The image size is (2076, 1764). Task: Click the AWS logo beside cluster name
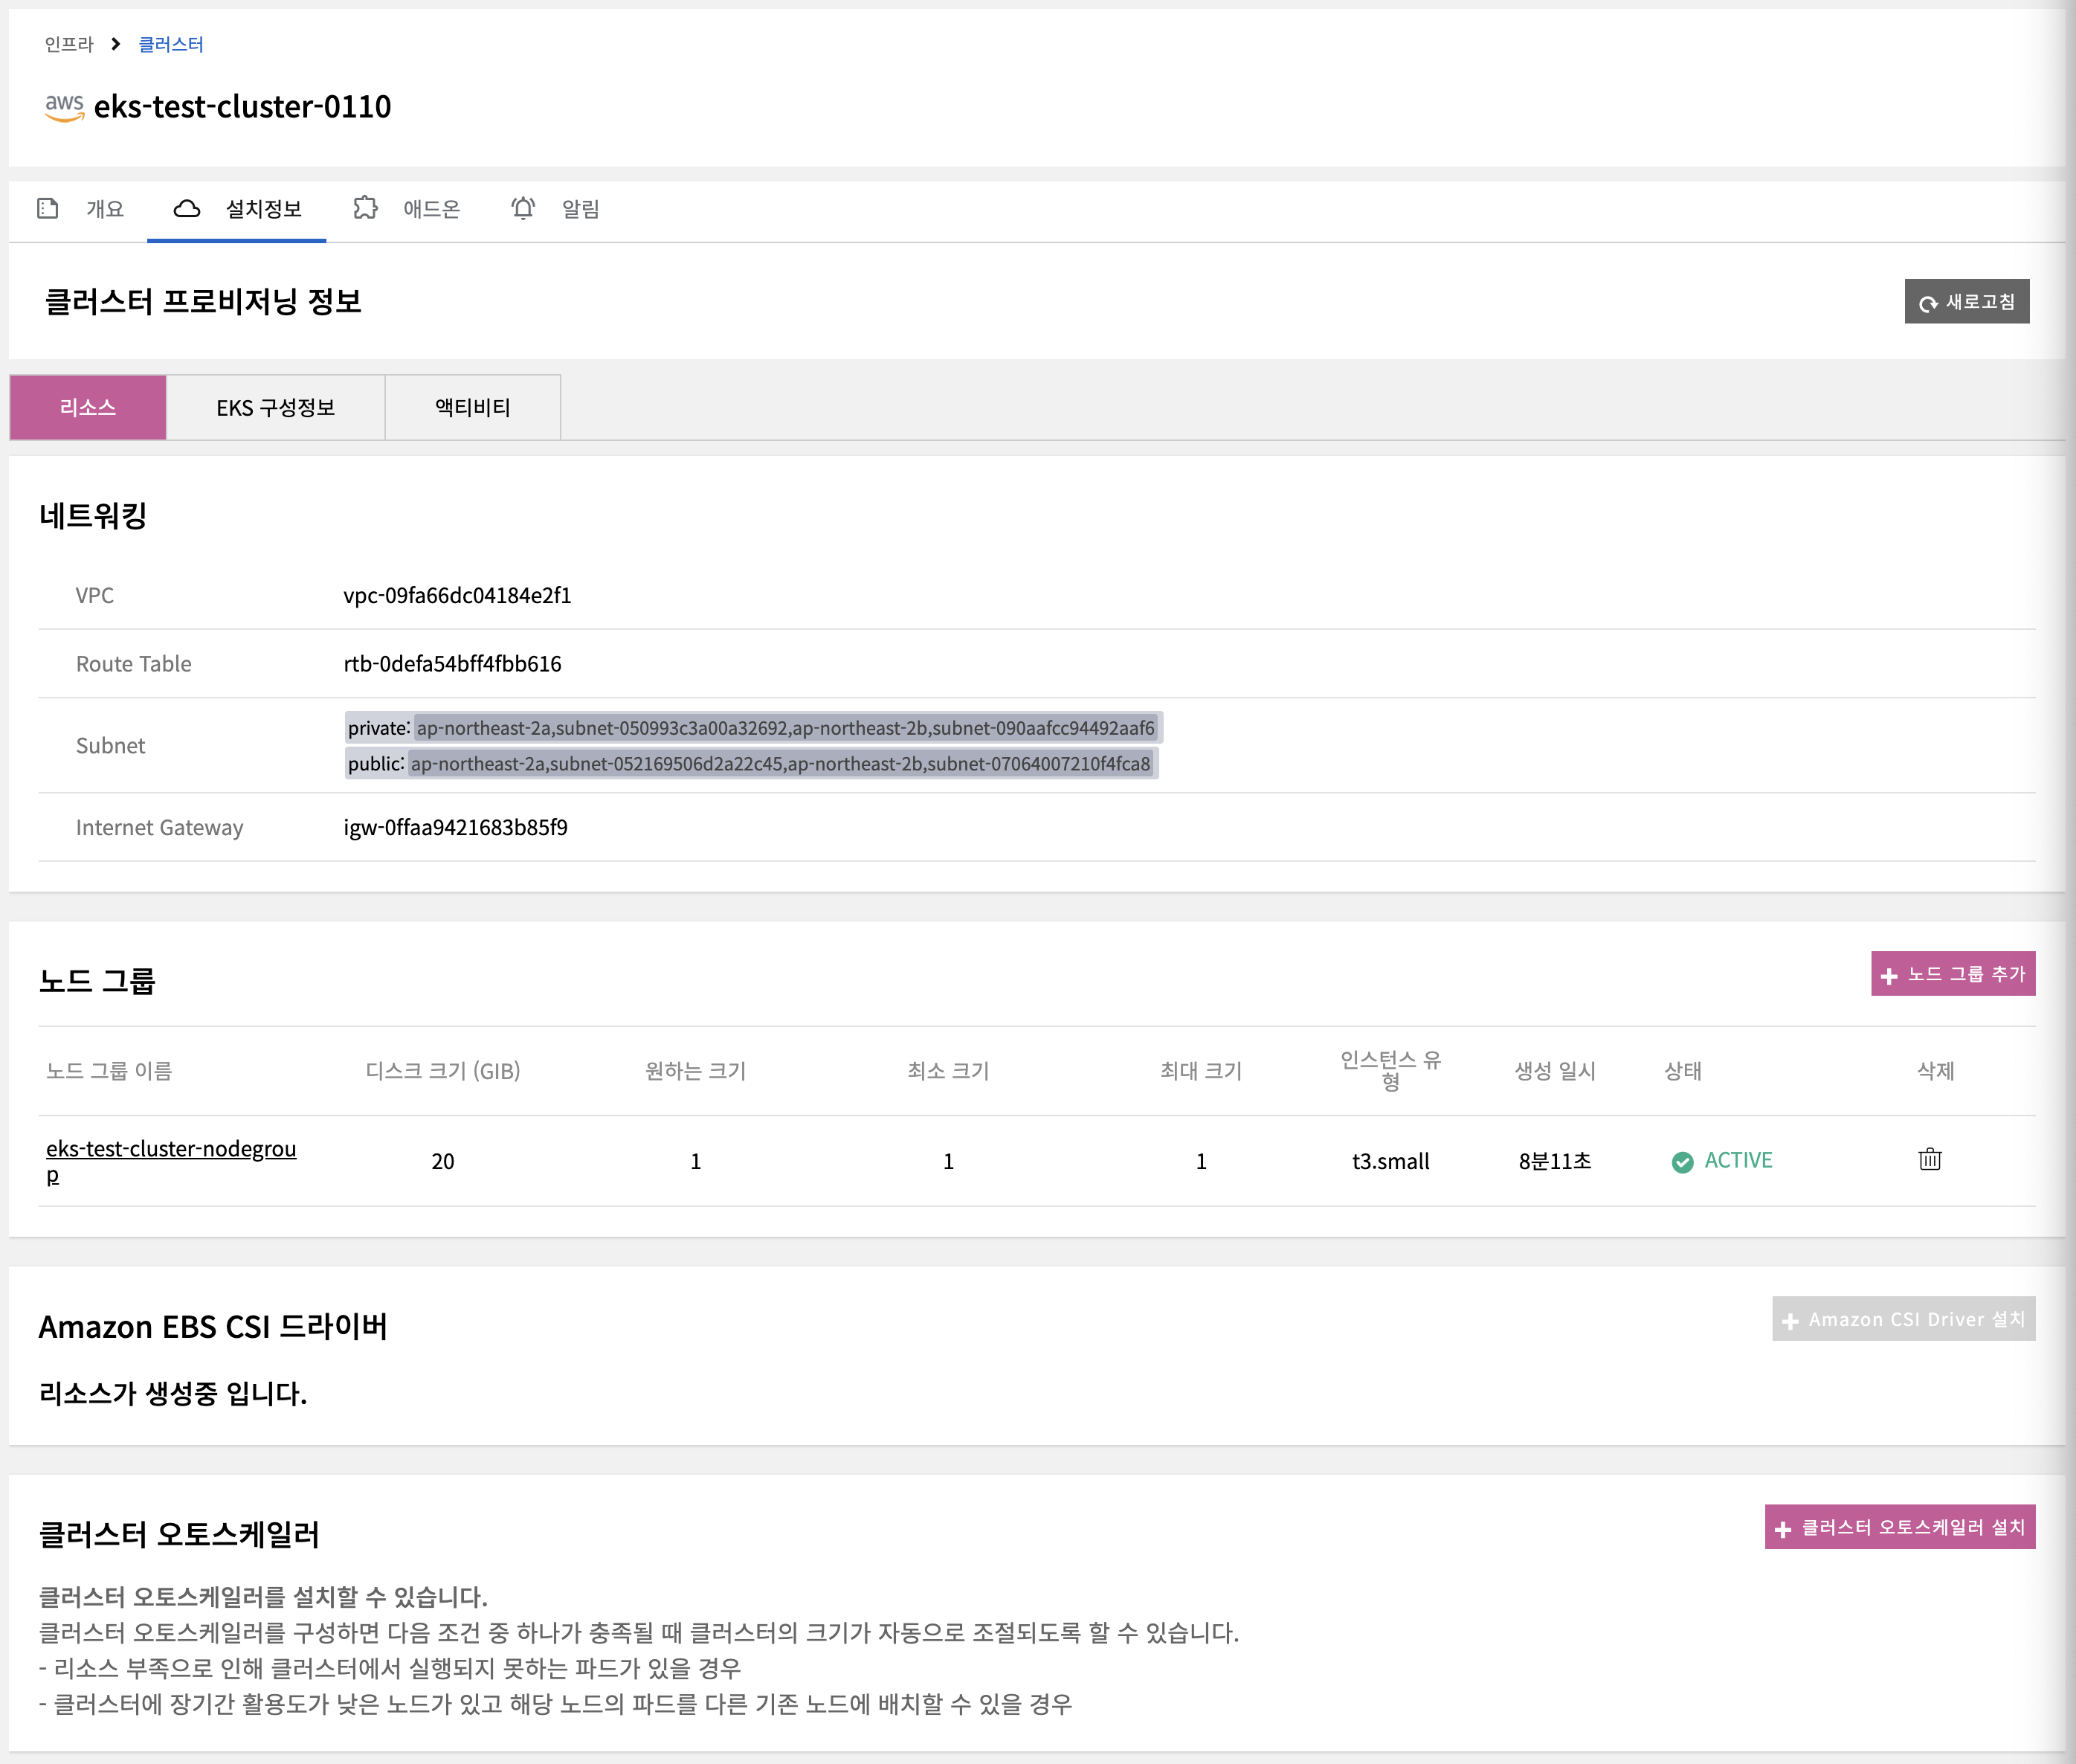[x=64, y=107]
